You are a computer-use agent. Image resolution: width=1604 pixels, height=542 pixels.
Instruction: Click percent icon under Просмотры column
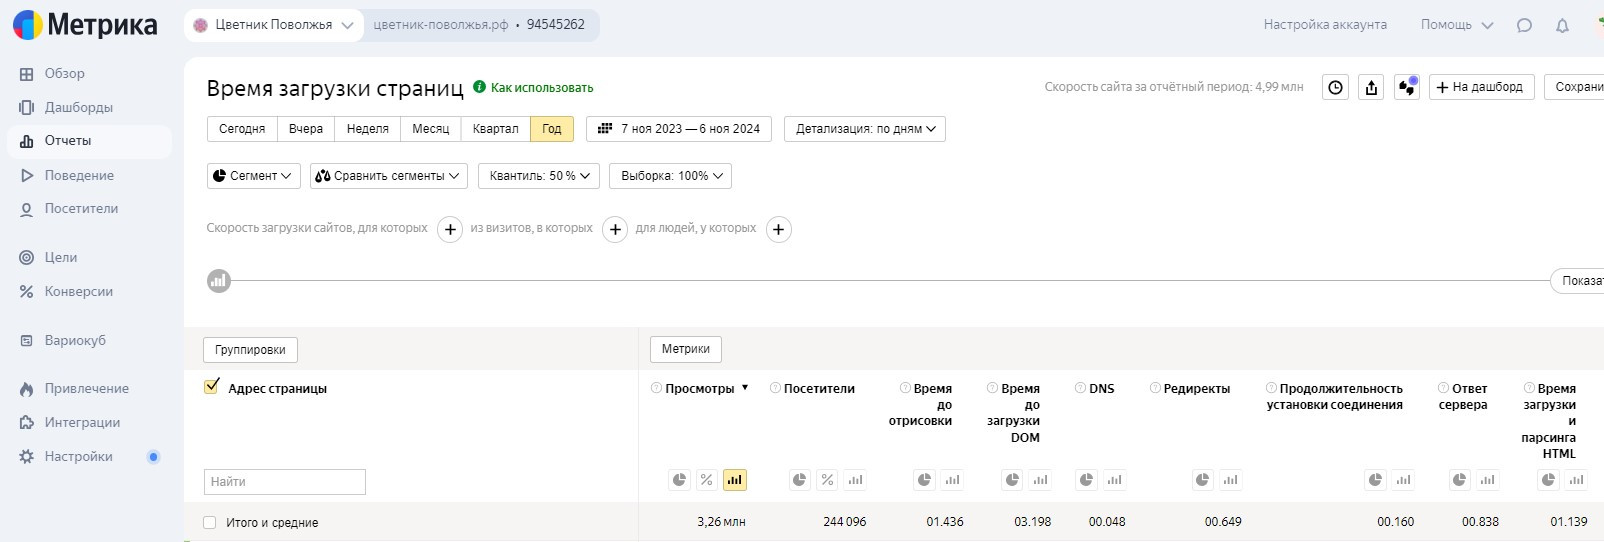706,480
